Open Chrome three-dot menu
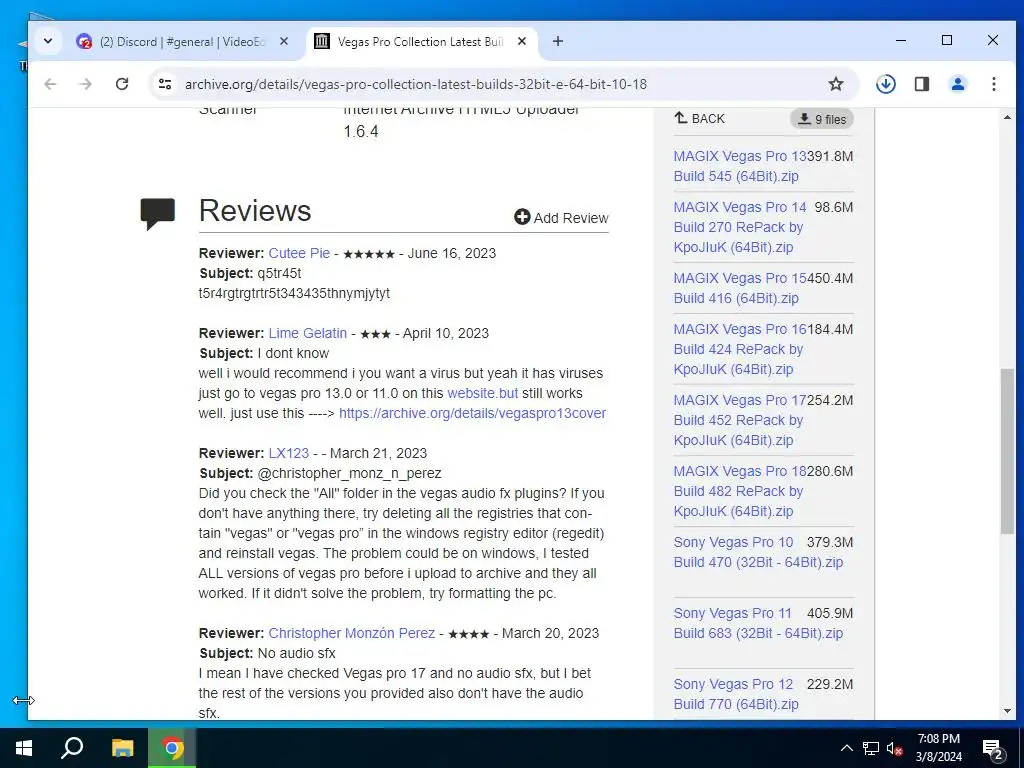The width and height of the screenshot is (1024, 768). 993,84
